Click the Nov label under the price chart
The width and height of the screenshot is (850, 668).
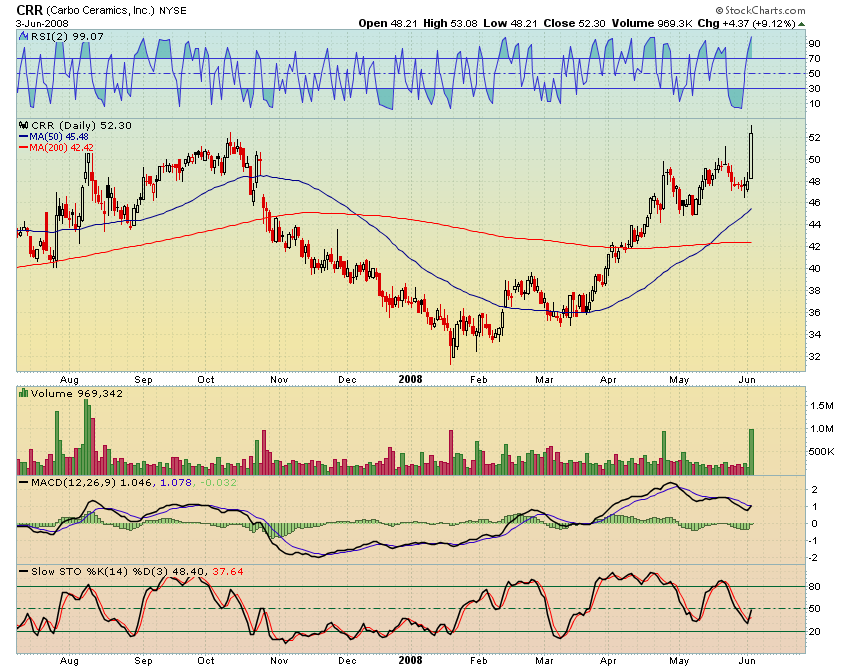pyautogui.click(x=279, y=380)
